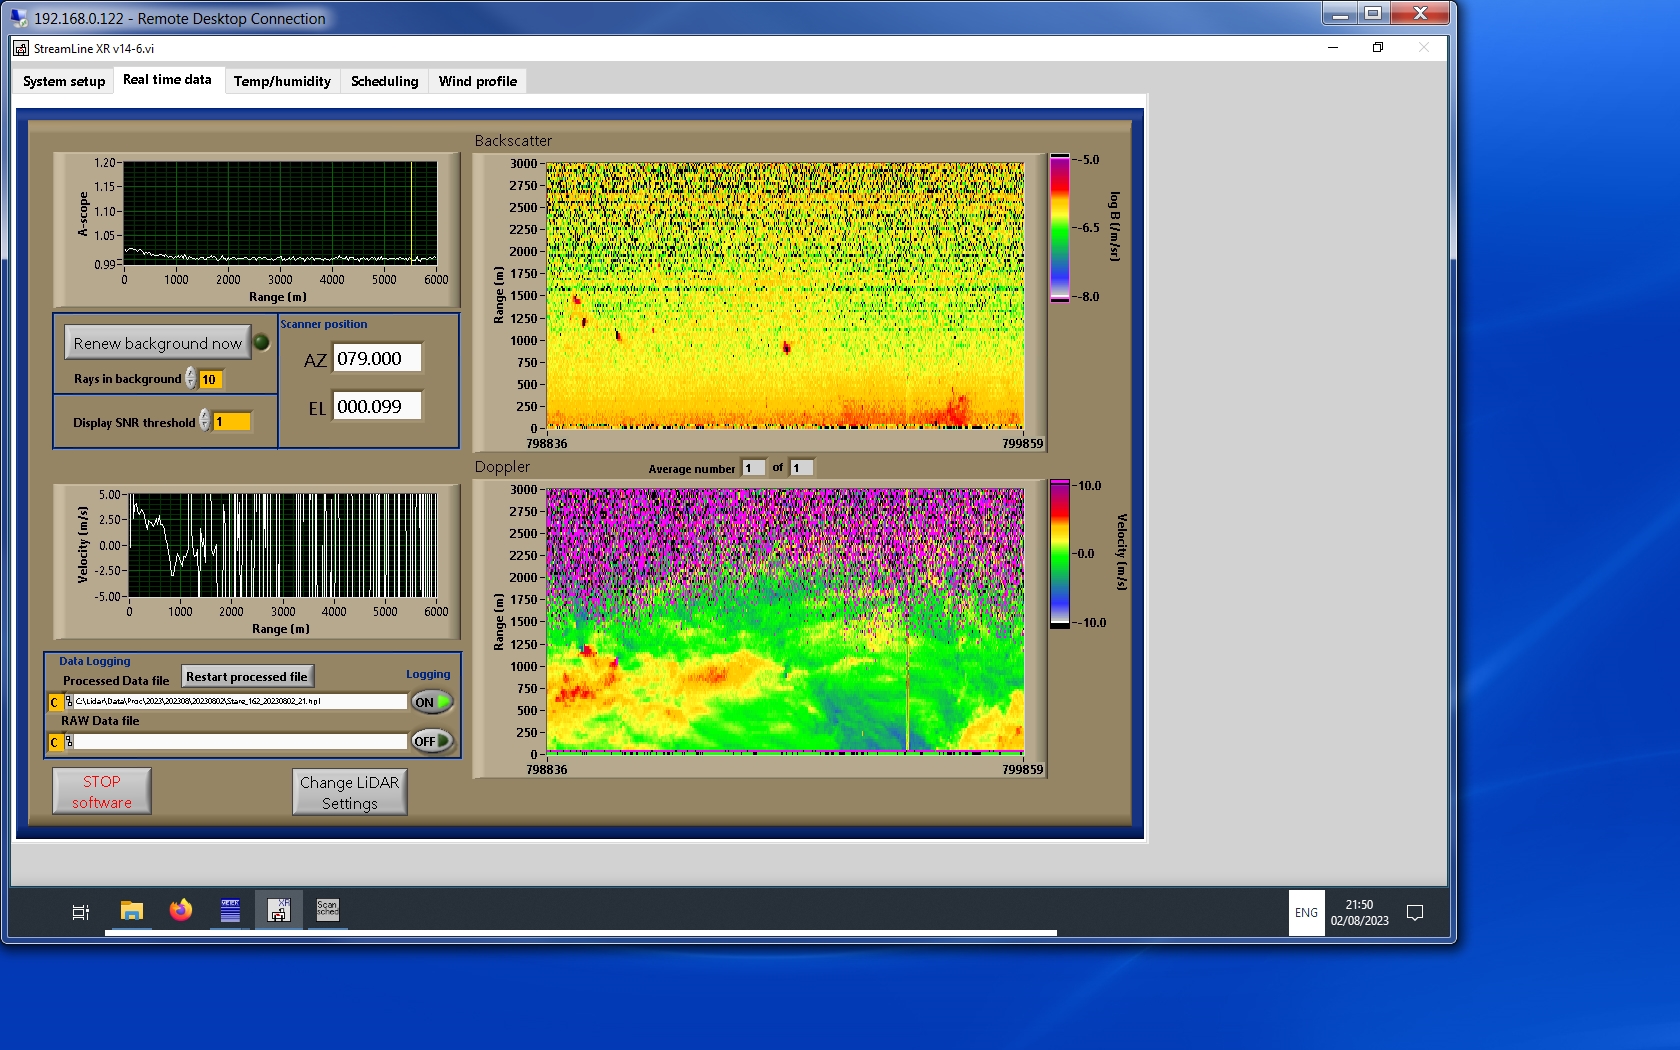The width and height of the screenshot is (1680, 1050).
Task: Open the ENG language selector
Action: tap(1306, 912)
